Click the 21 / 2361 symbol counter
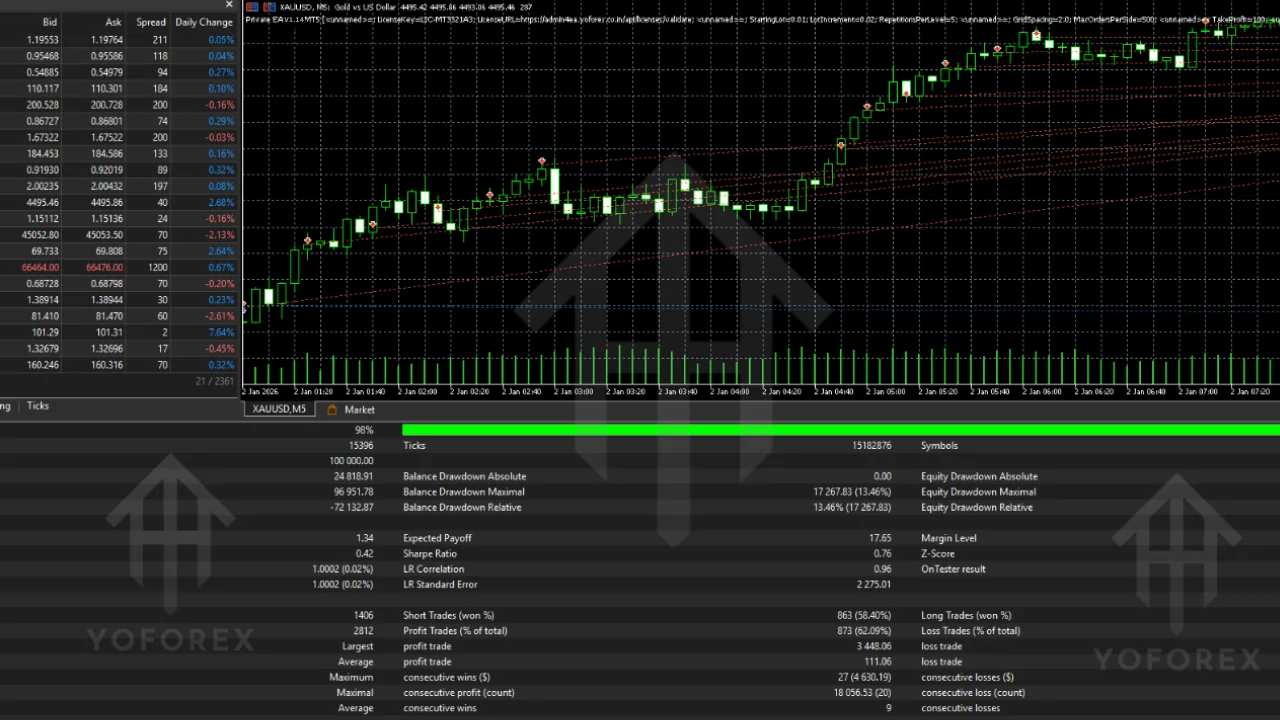 tap(216, 381)
